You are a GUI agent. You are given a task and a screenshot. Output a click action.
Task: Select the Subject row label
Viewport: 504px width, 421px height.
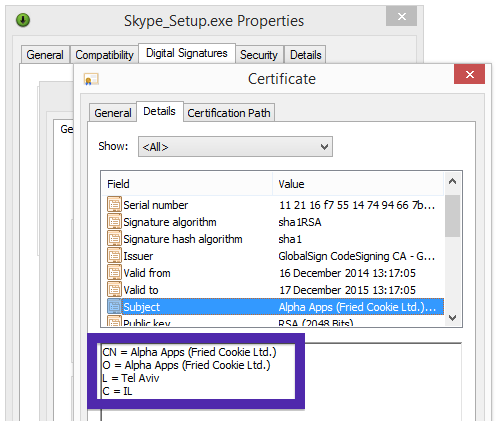coord(141,307)
